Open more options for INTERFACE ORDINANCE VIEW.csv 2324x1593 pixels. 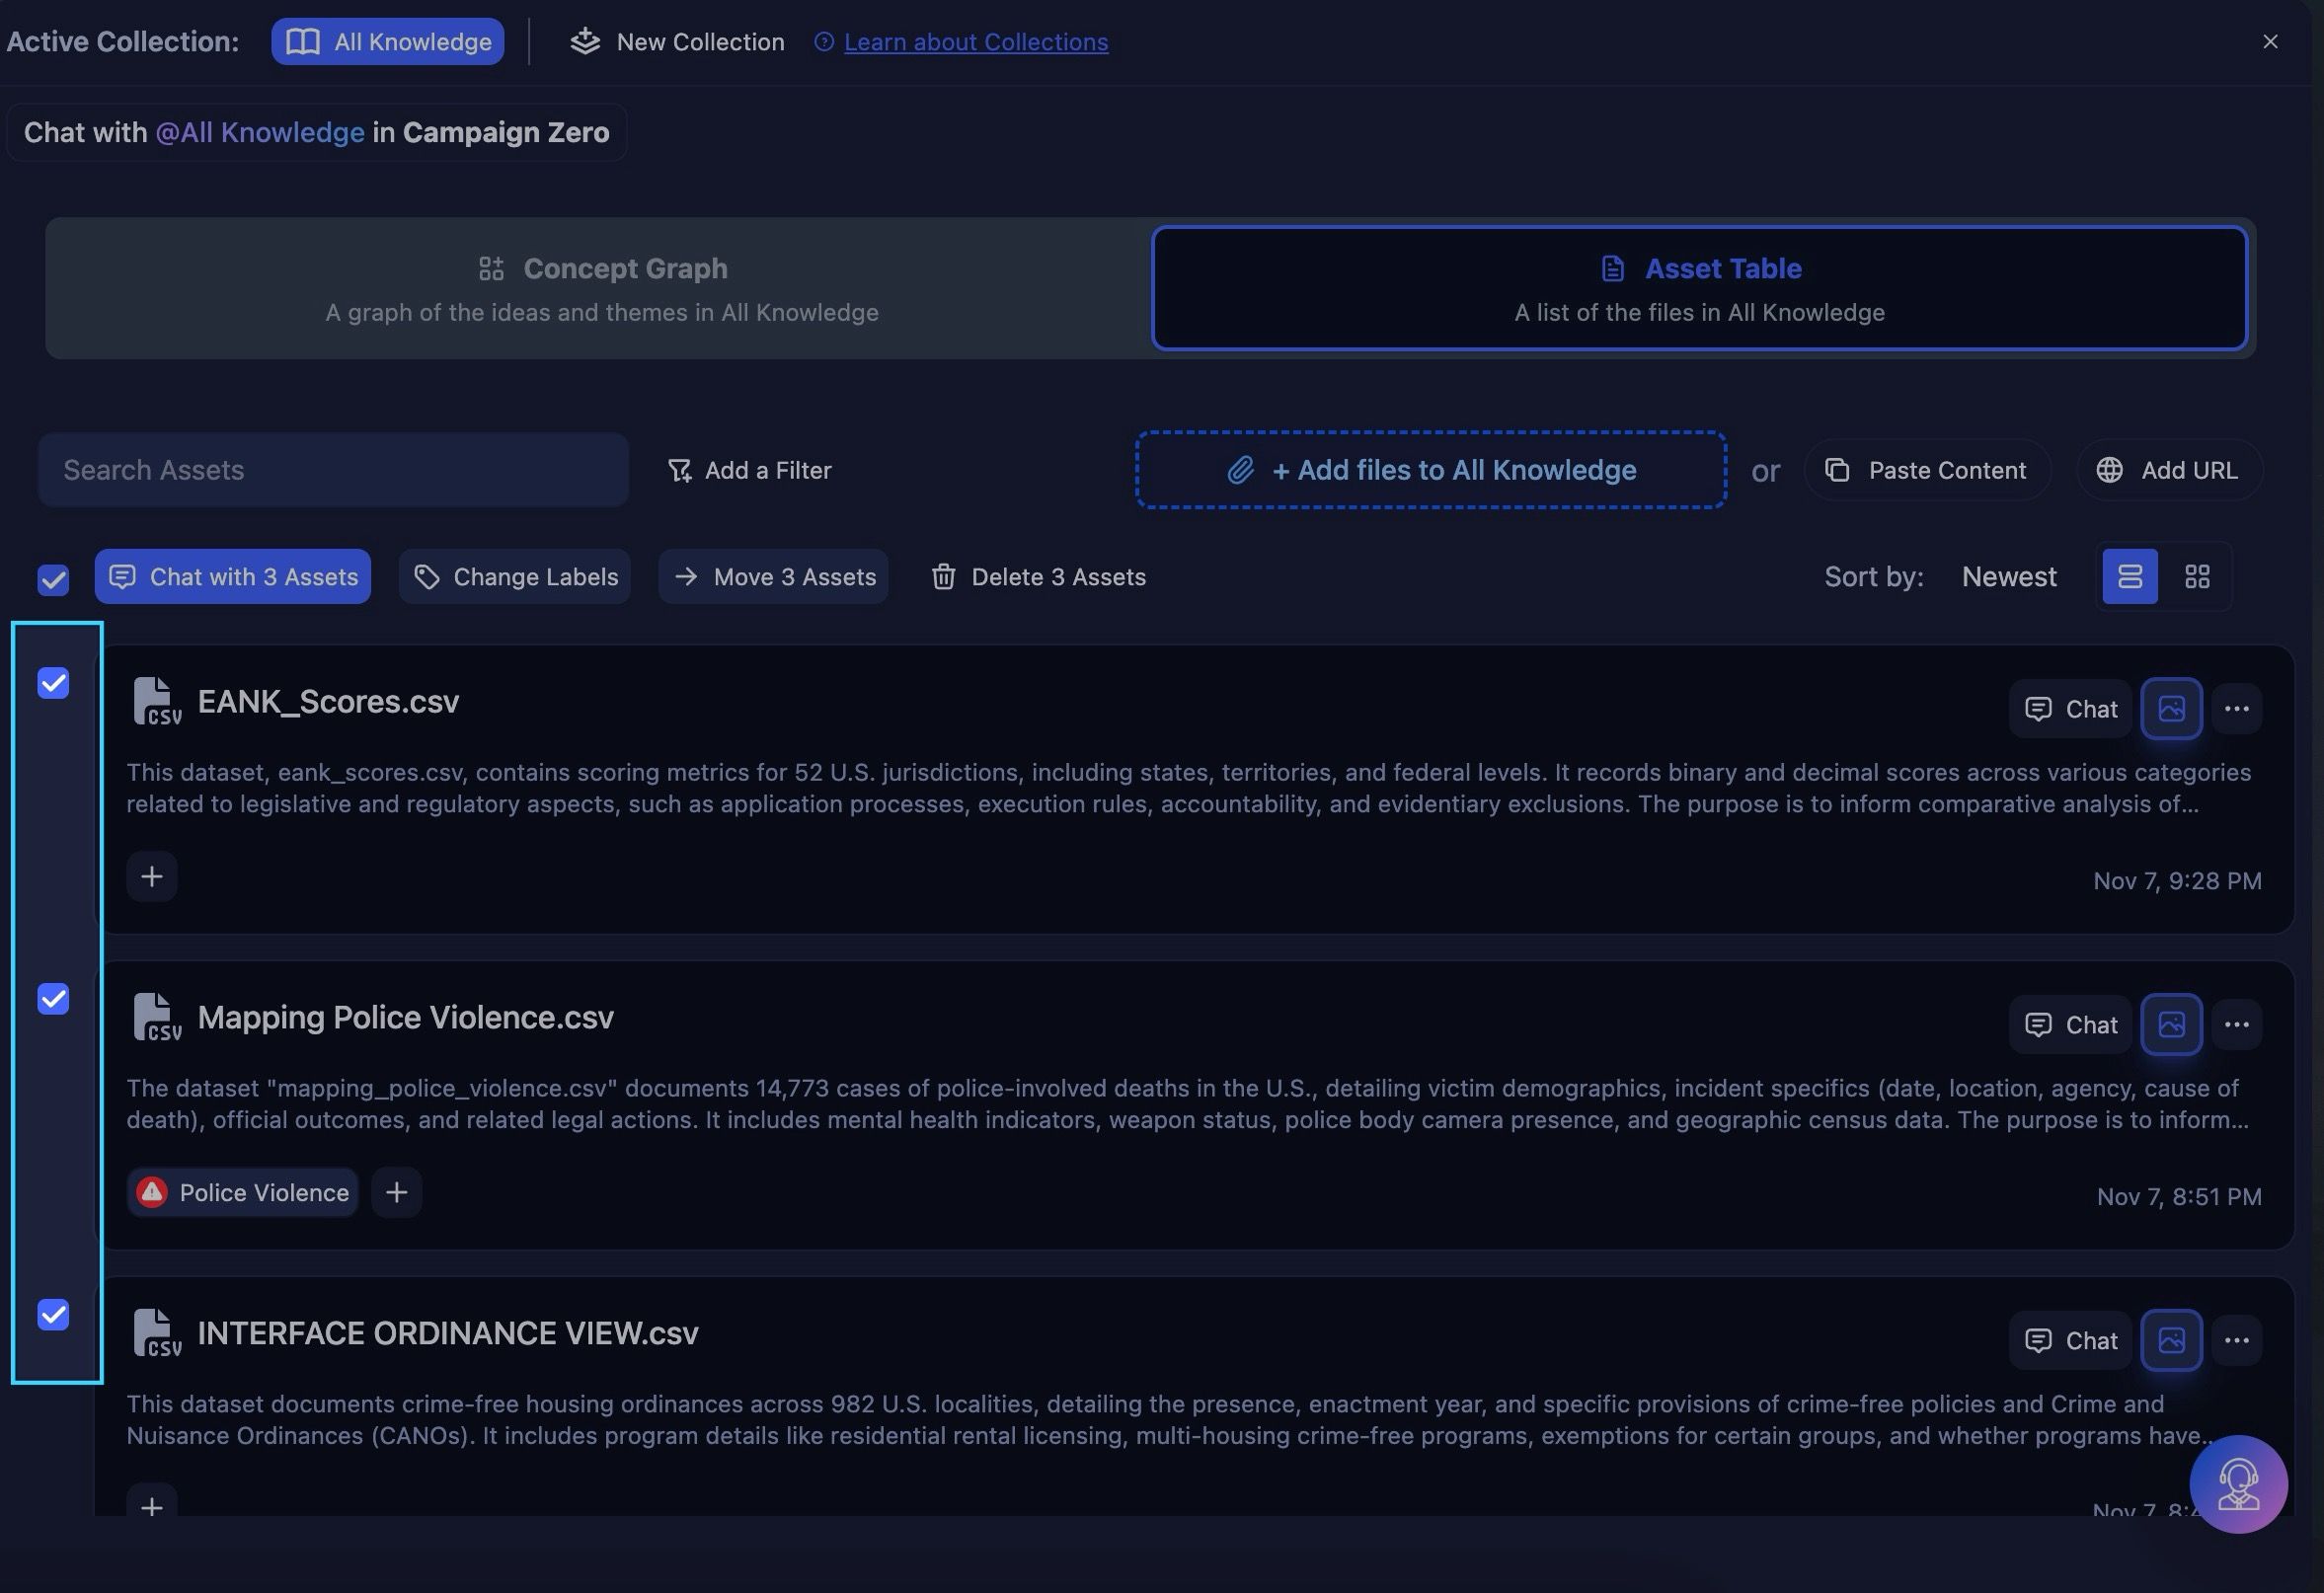click(2237, 1340)
